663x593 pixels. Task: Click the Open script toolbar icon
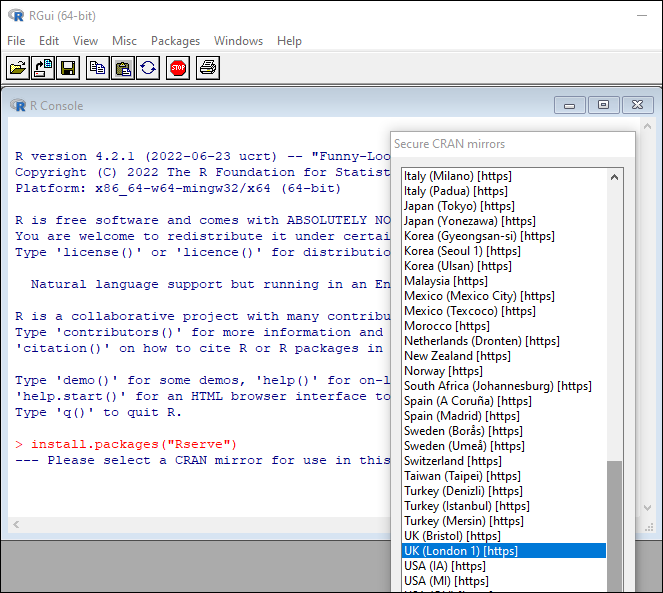click(x=18, y=68)
